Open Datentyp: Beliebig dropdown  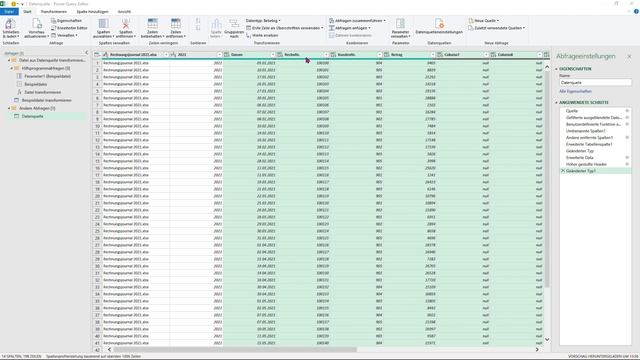(x=263, y=20)
